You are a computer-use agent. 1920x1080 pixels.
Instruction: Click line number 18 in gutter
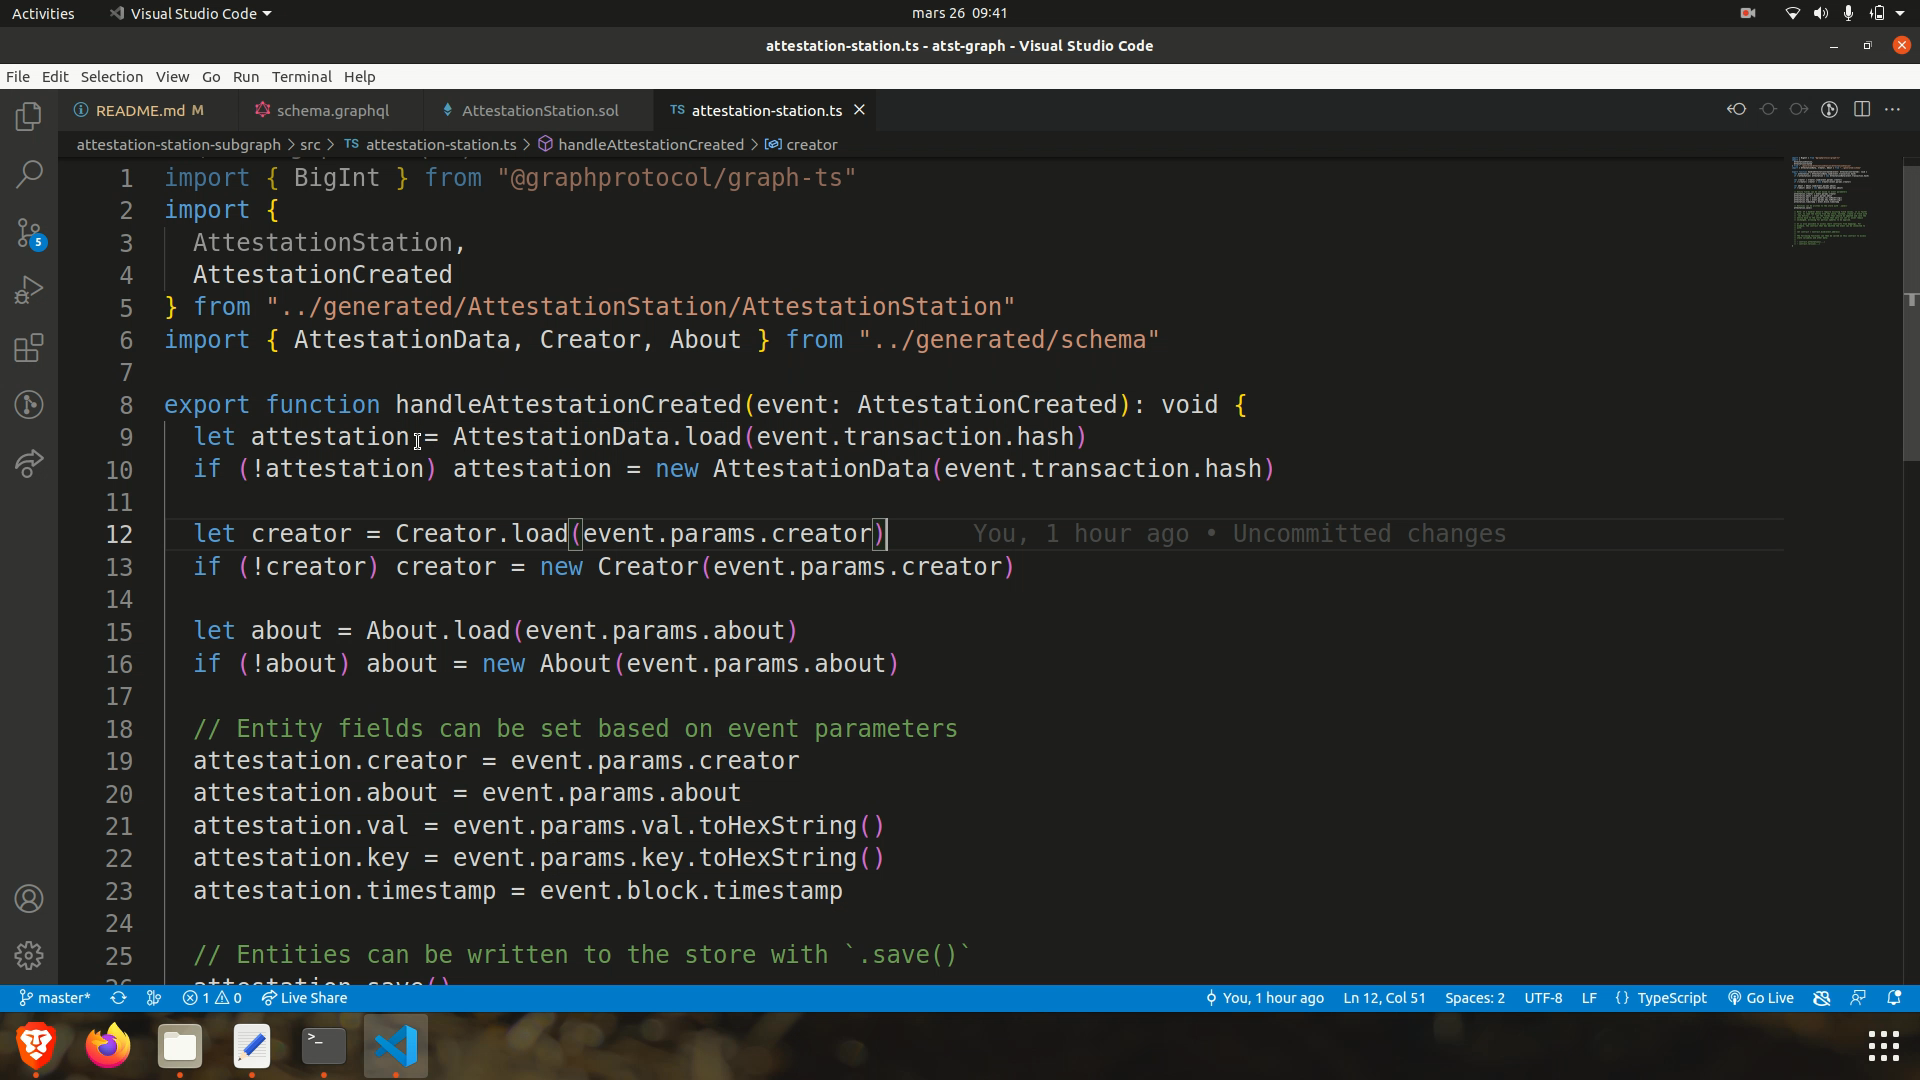tap(119, 729)
